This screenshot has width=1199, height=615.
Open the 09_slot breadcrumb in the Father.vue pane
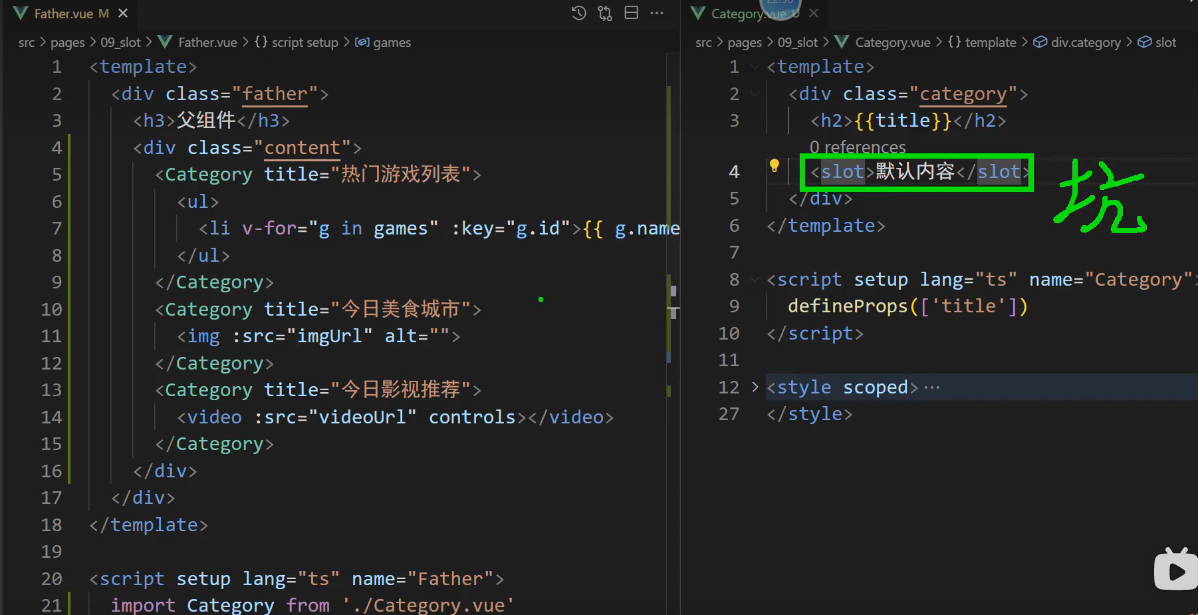(121, 43)
